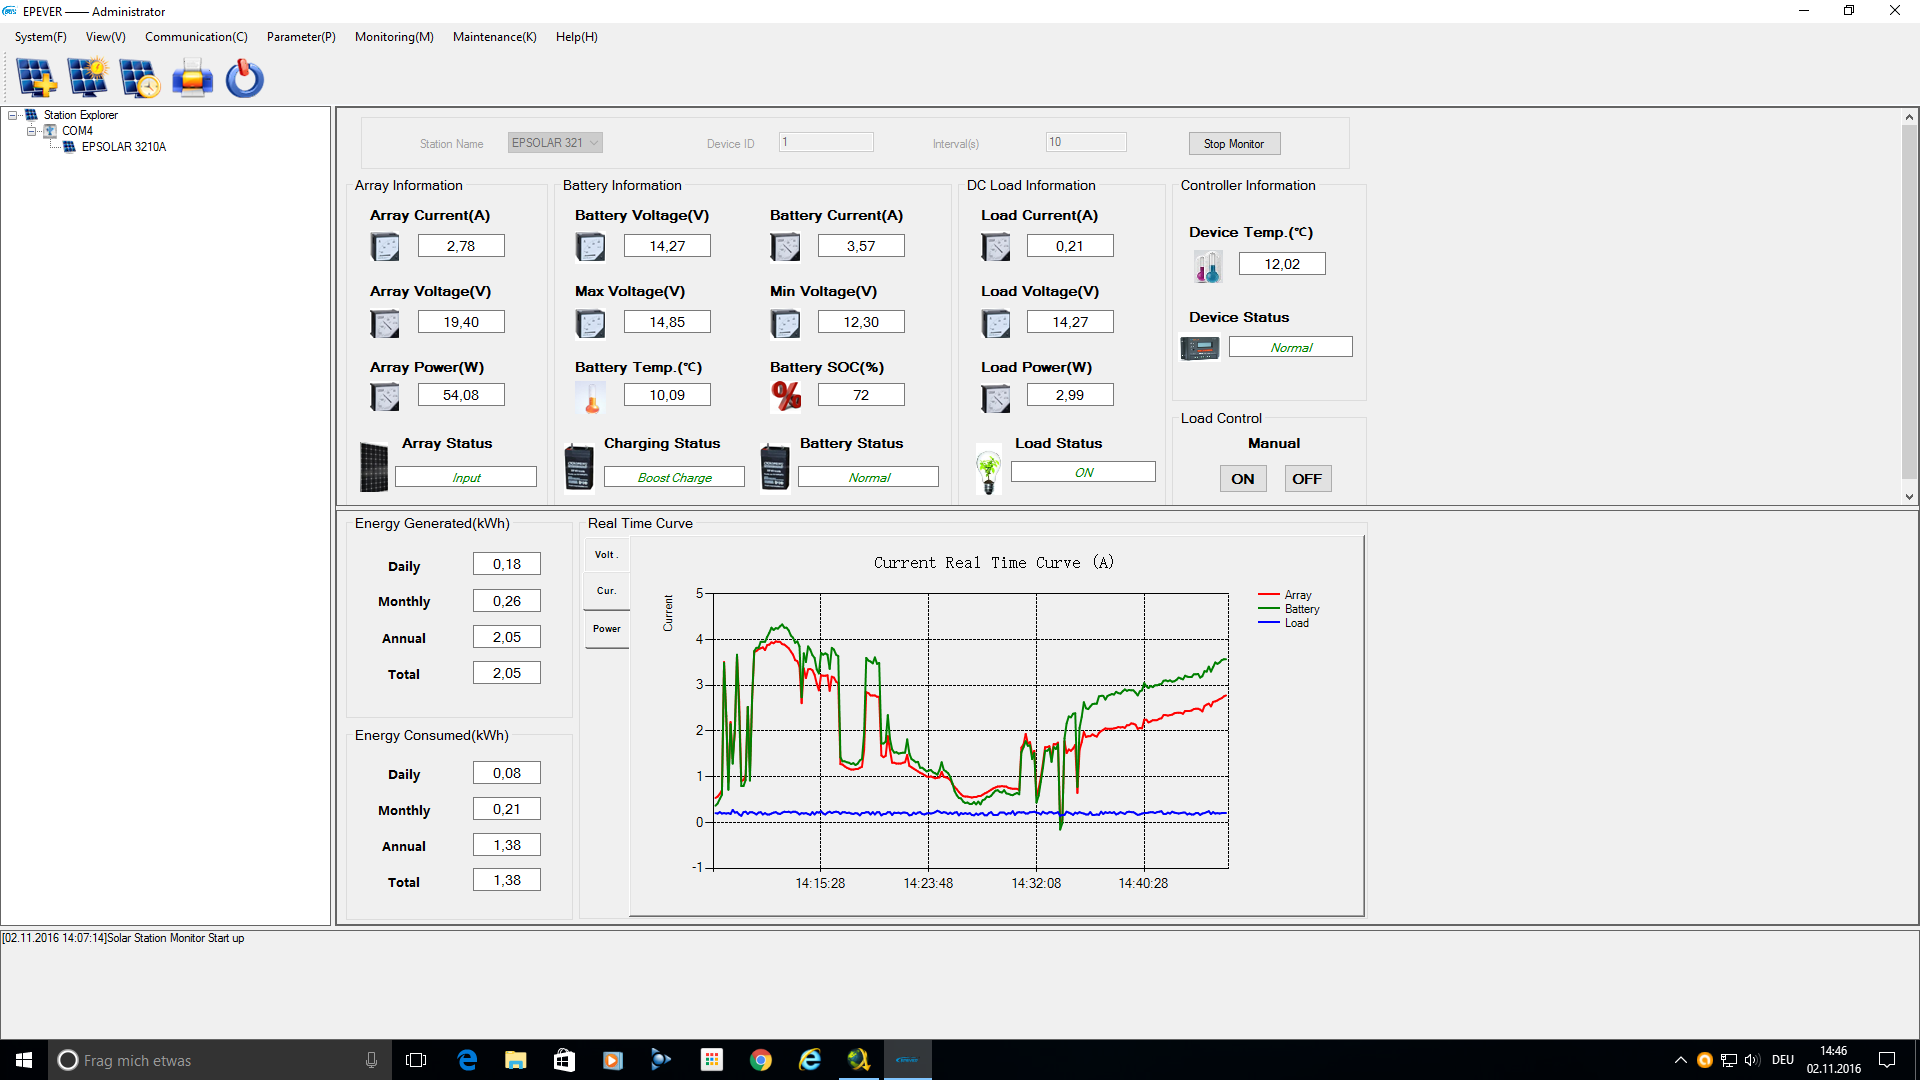1920x1080 pixels.
Task: Click the solar panel with clock toolbar icon
Action: [140, 78]
